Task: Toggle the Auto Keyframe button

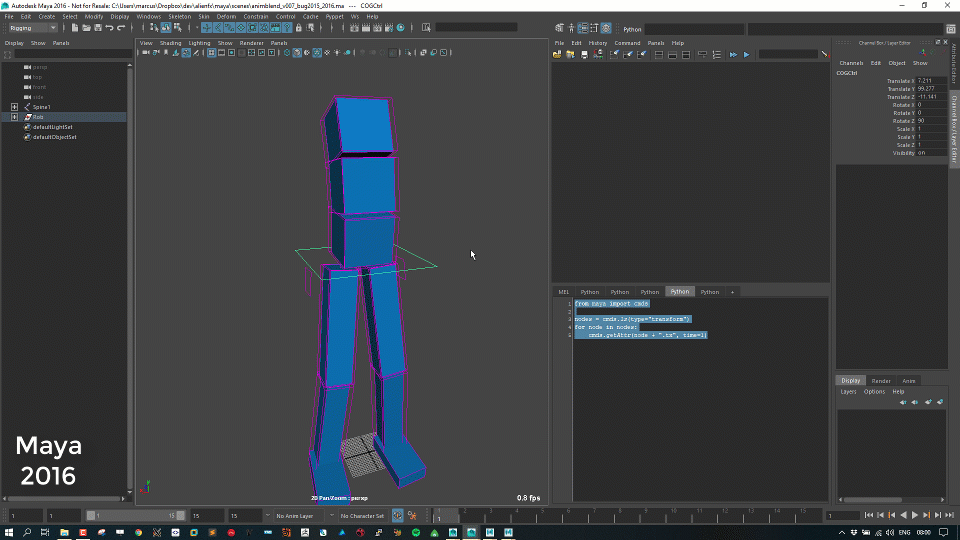Action: (x=398, y=516)
